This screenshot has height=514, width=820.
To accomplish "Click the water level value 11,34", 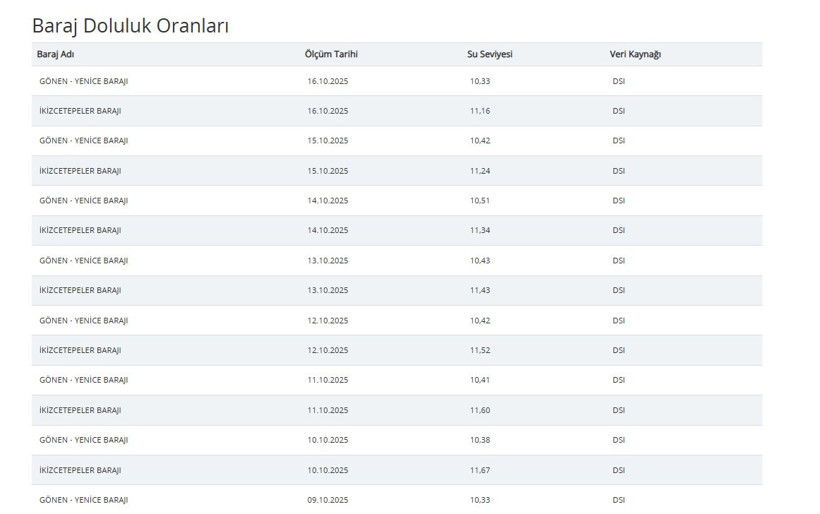I will click(480, 231).
